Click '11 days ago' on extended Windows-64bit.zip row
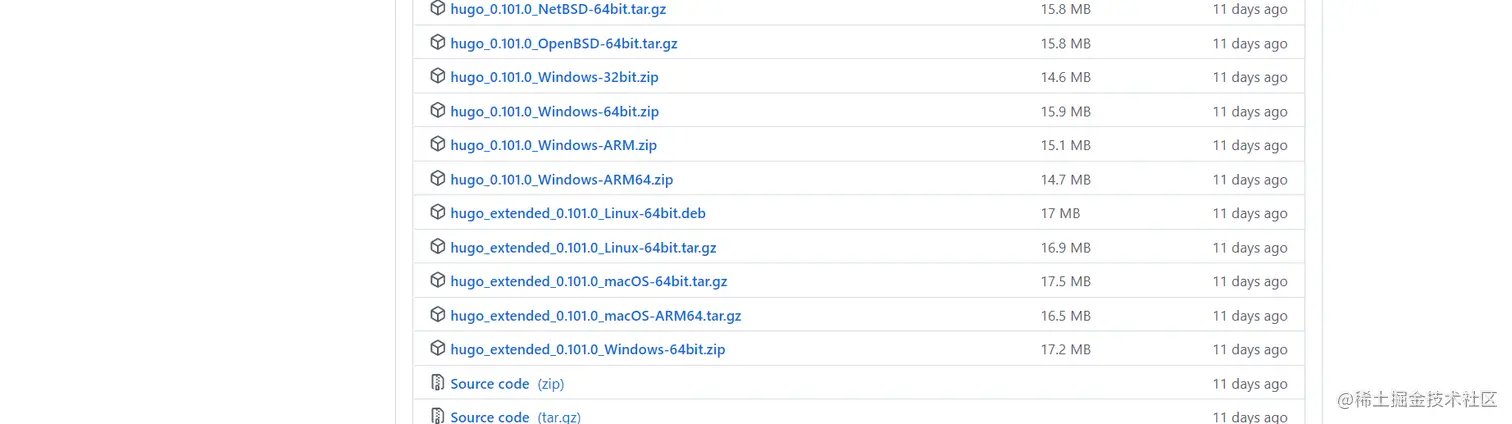1512x424 pixels. click(x=1250, y=349)
